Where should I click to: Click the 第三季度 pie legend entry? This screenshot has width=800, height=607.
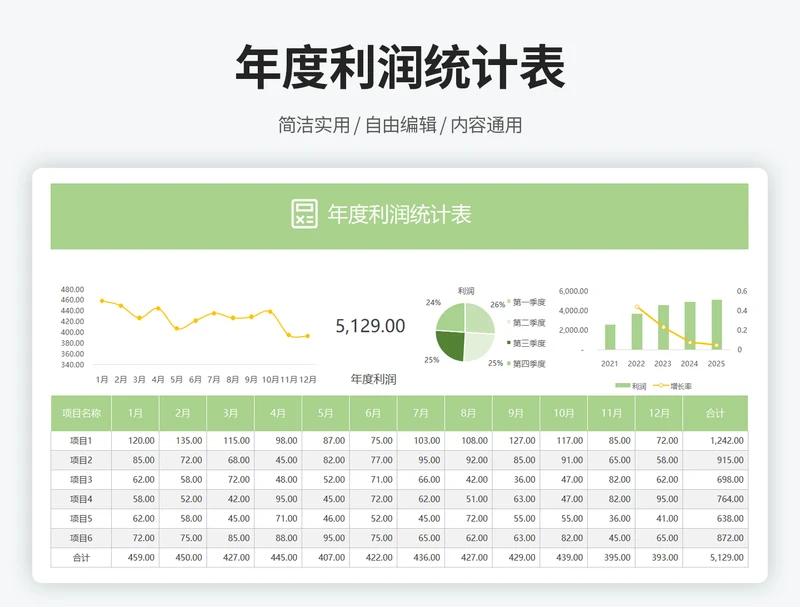(x=526, y=343)
